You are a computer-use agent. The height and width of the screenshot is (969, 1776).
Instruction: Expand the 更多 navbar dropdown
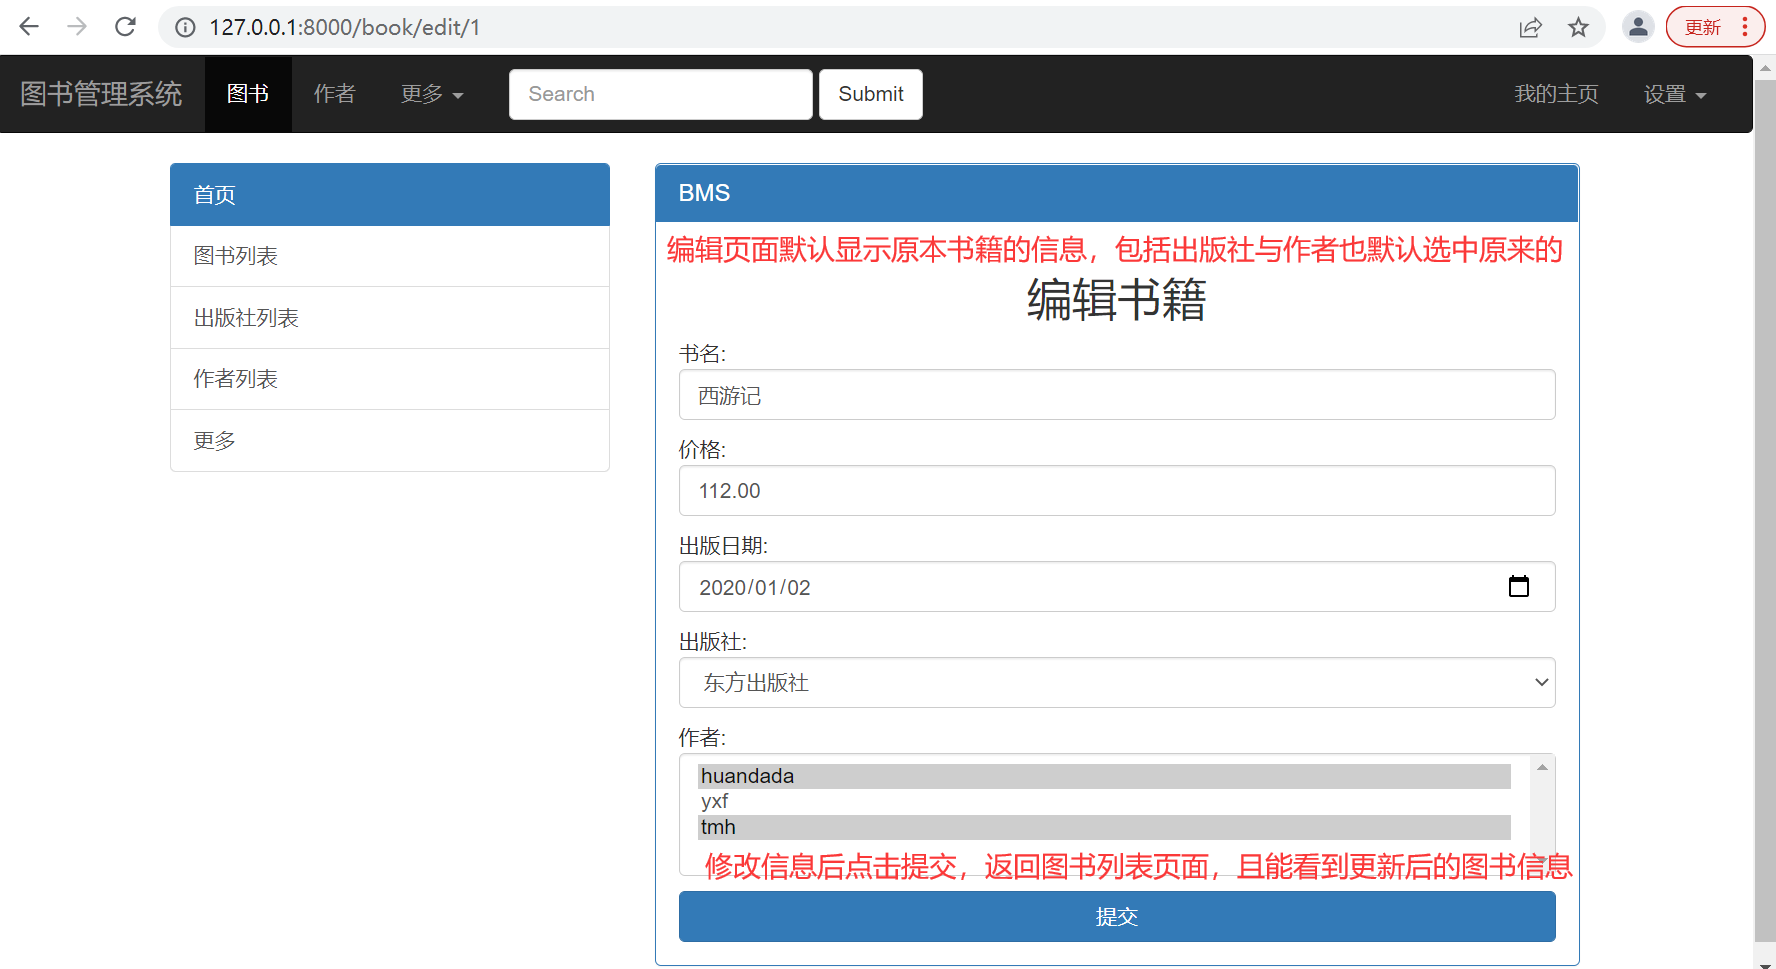432,94
